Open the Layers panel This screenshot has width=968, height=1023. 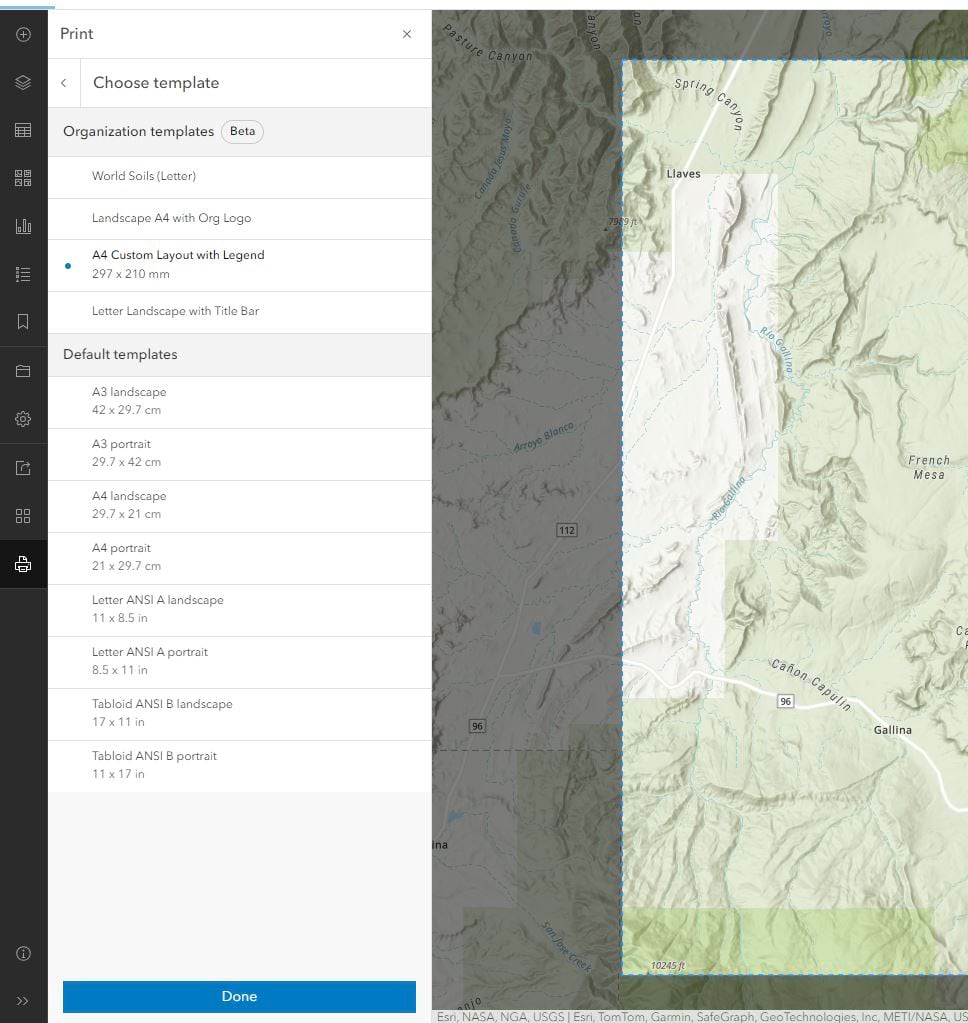22,82
